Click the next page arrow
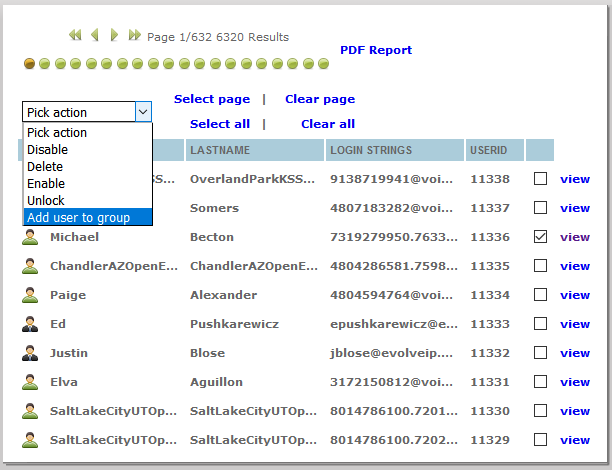Viewport: 612px width, 470px height. coord(115,35)
